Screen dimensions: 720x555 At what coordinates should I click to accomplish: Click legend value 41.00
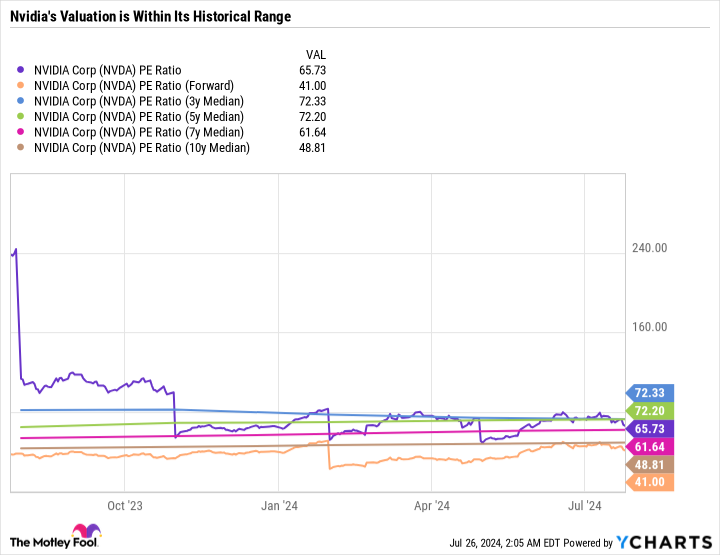(x=312, y=86)
